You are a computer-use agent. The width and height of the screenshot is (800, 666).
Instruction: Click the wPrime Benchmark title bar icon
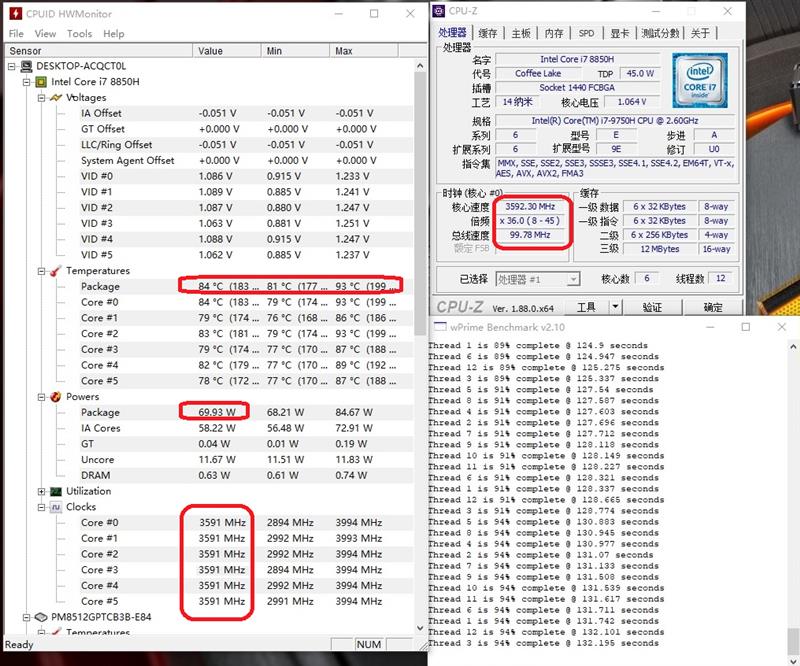coord(440,327)
